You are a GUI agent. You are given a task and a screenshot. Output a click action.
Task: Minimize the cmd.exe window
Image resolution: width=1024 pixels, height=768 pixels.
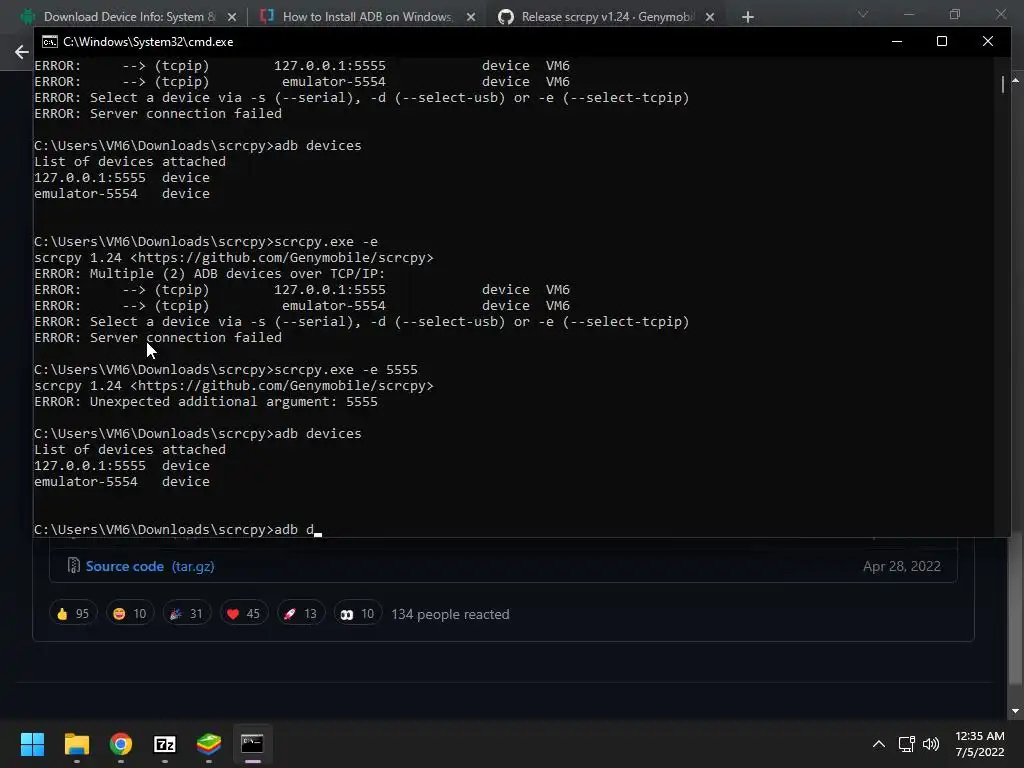coord(897,42)
